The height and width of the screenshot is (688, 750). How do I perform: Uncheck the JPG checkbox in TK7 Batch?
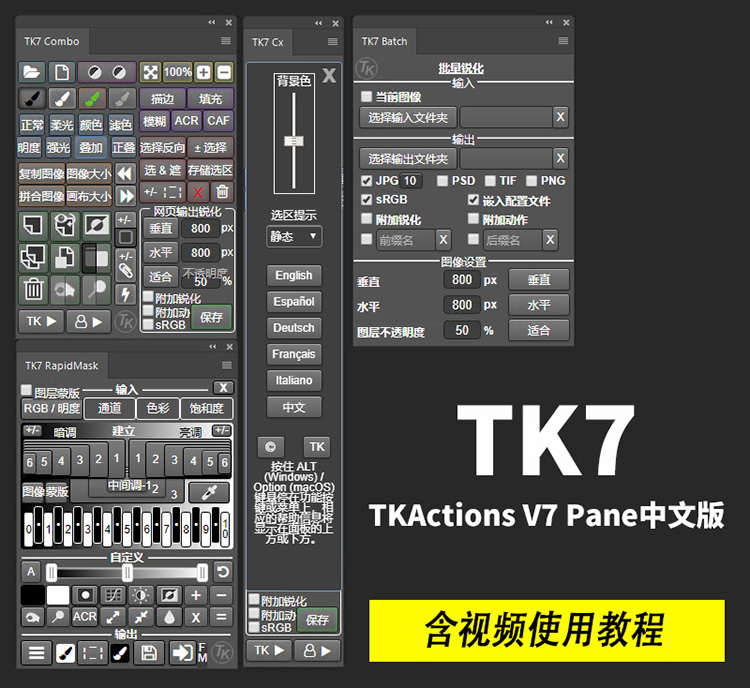pos(366,181)
